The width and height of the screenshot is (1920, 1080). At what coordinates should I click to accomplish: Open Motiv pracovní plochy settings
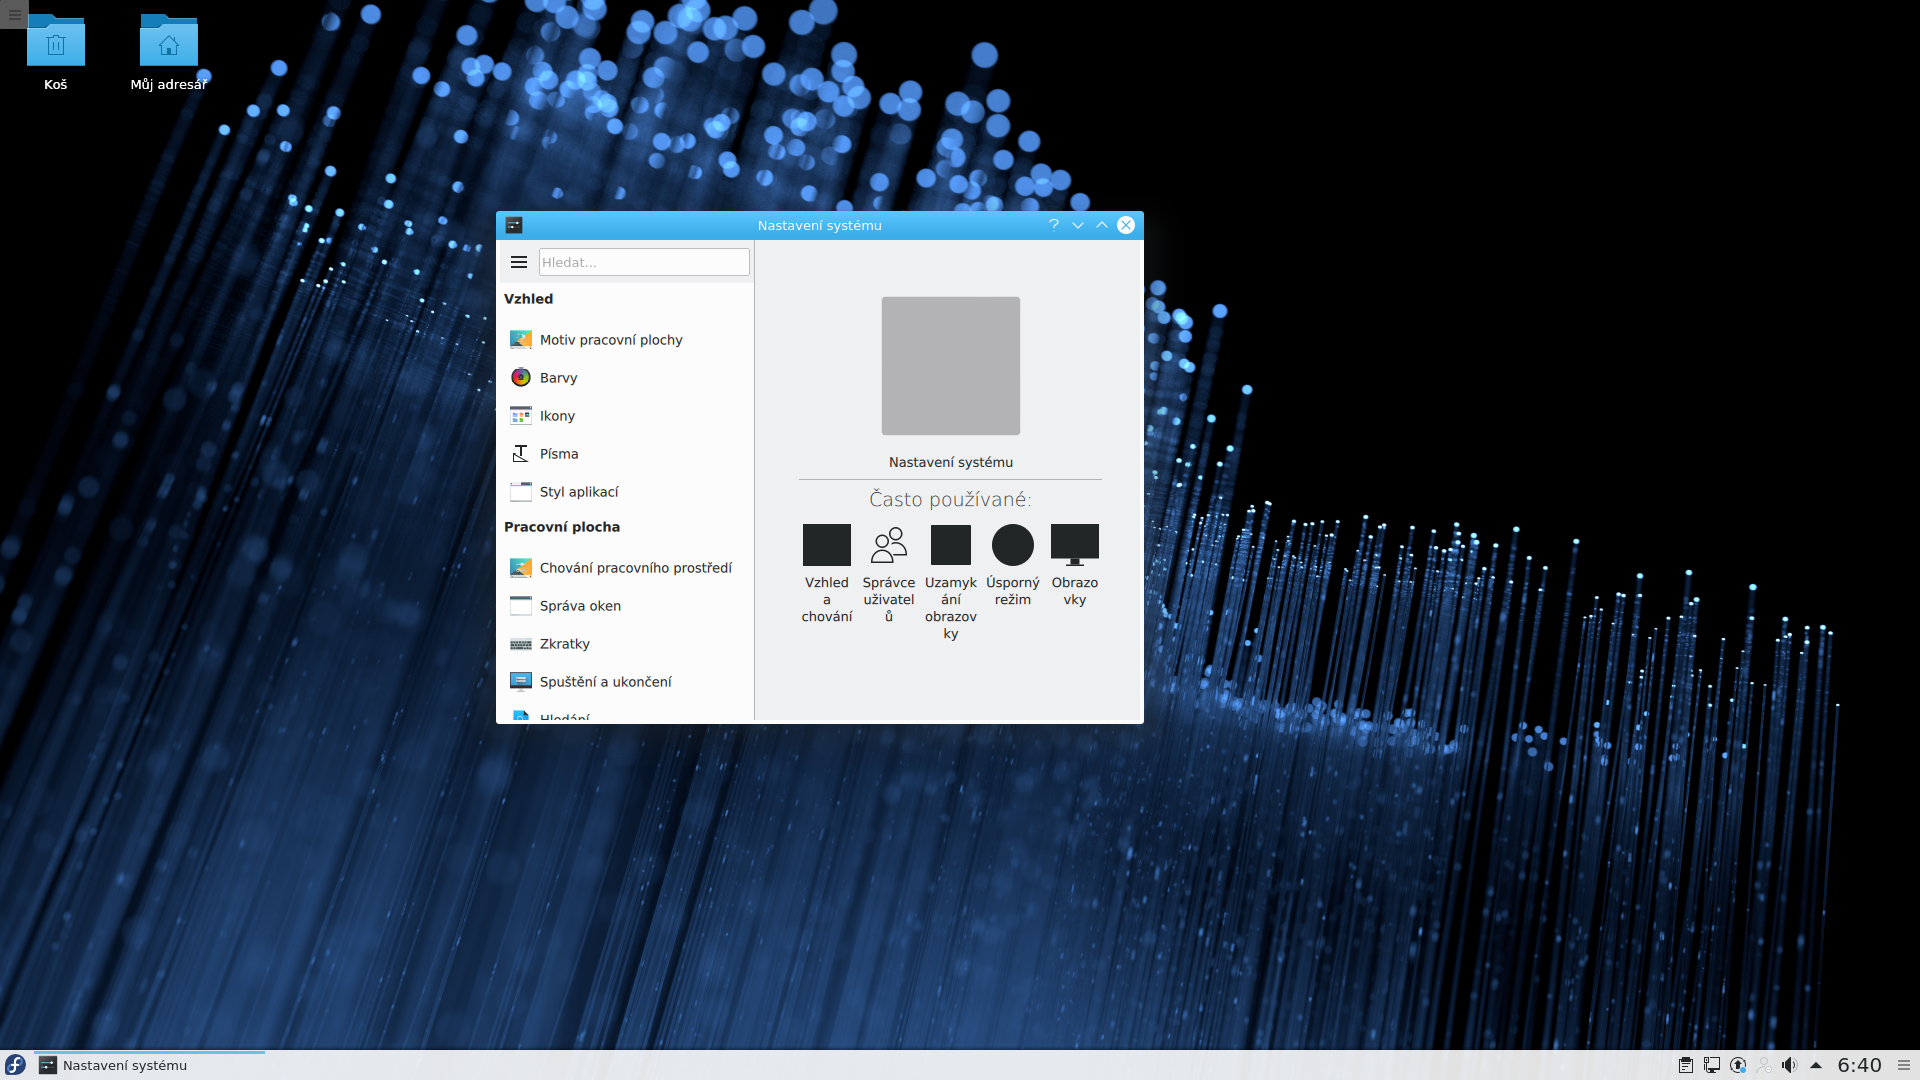tap(610, 340)
